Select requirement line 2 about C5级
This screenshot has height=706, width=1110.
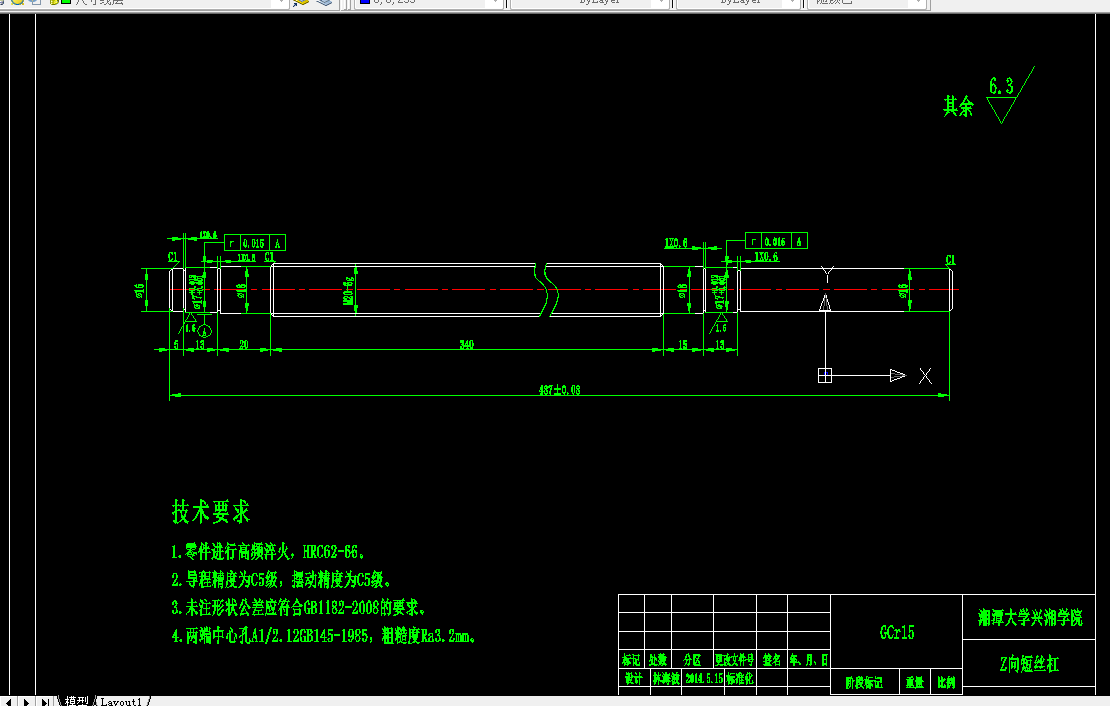coord(281,580)
